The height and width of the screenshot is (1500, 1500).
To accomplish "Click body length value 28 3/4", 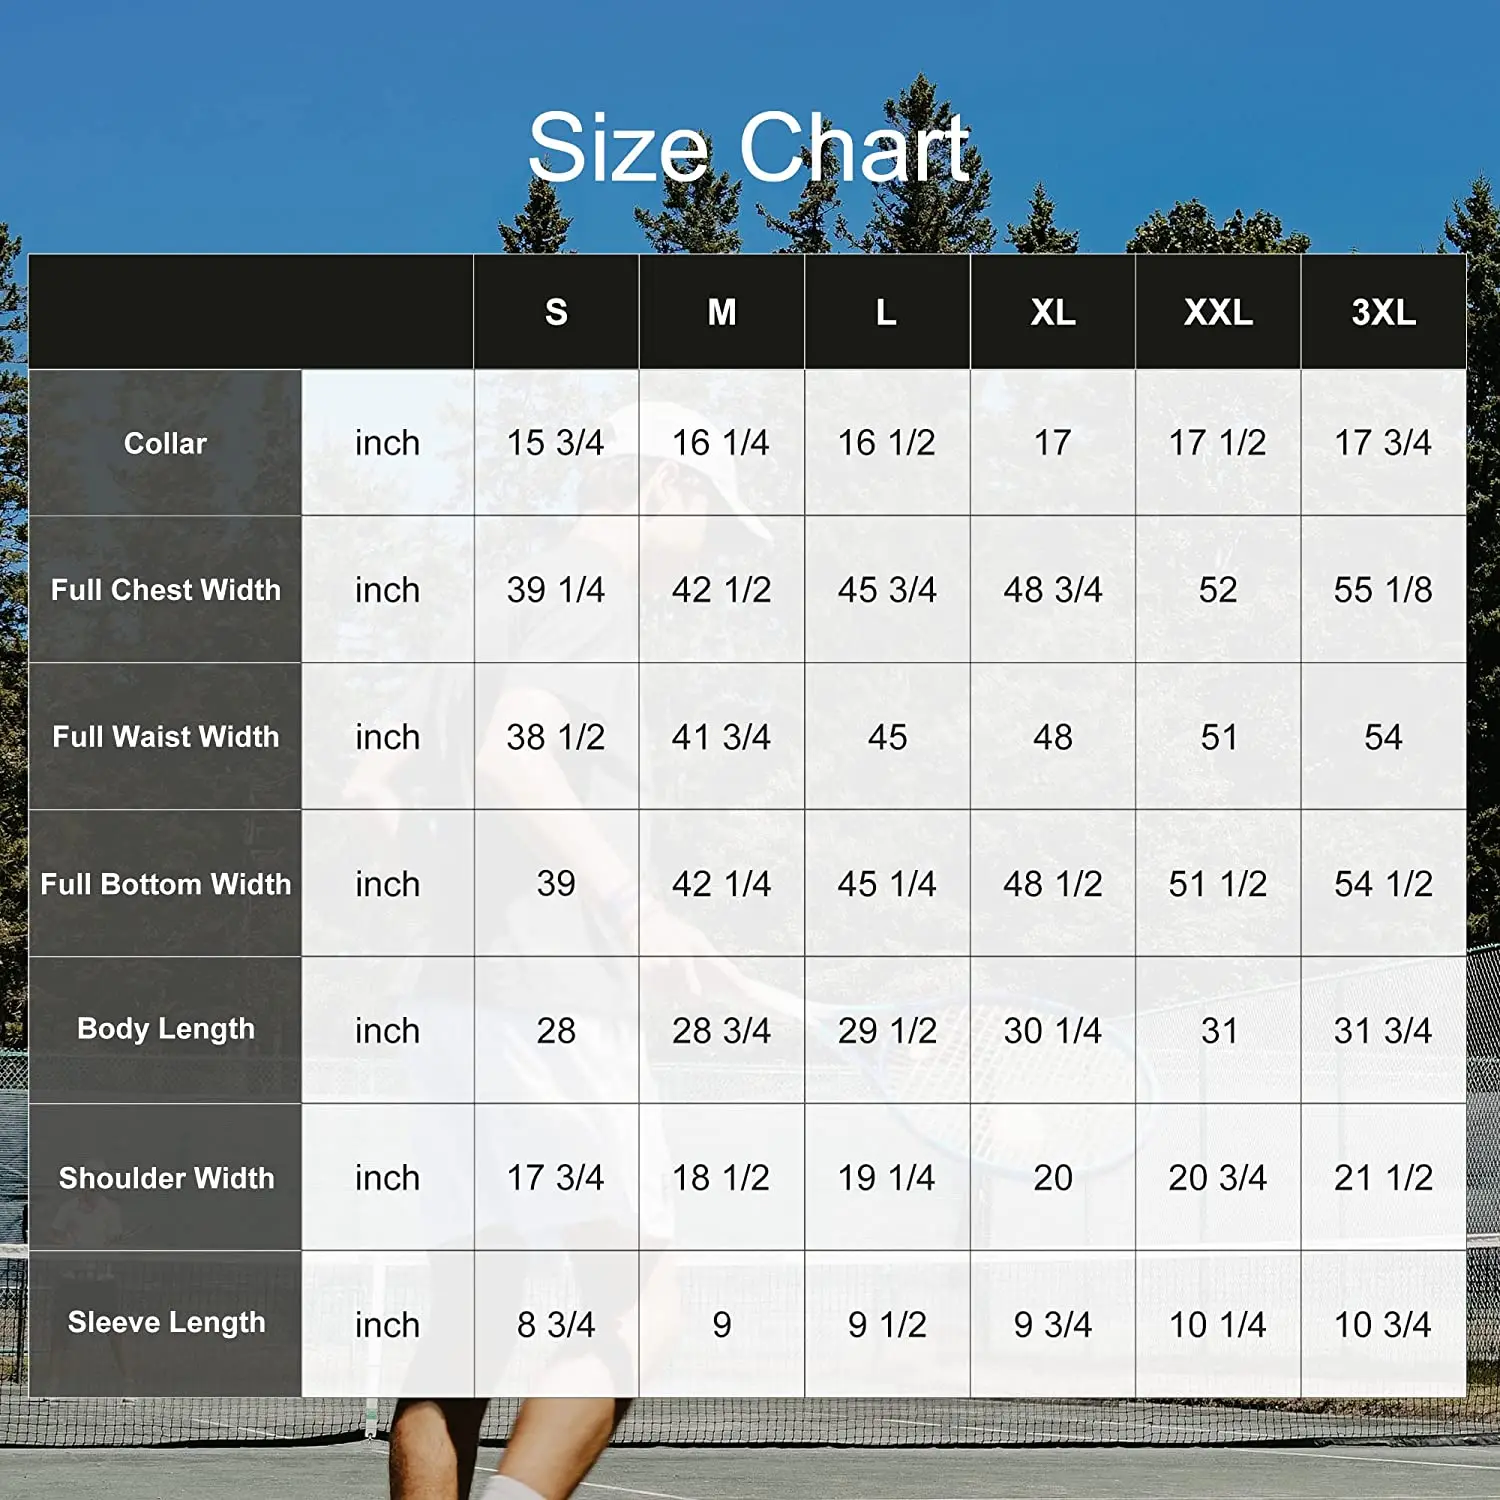I will (x=721, y=1031).
